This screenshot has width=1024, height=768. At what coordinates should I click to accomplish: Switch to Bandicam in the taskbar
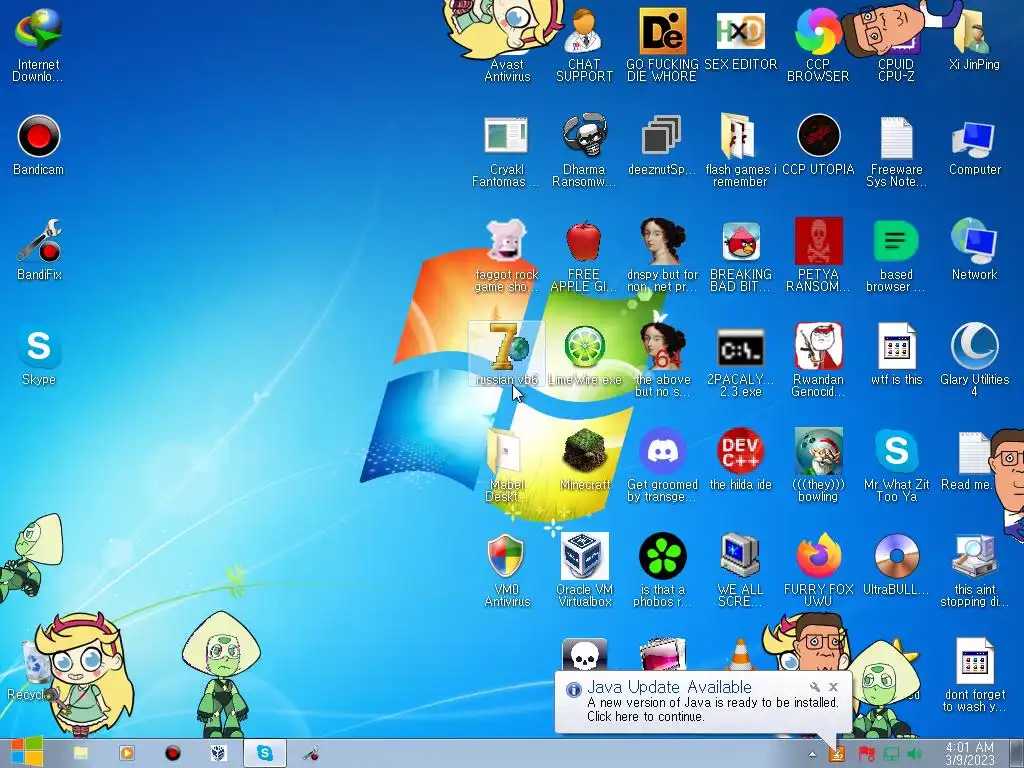coord(172,754)
